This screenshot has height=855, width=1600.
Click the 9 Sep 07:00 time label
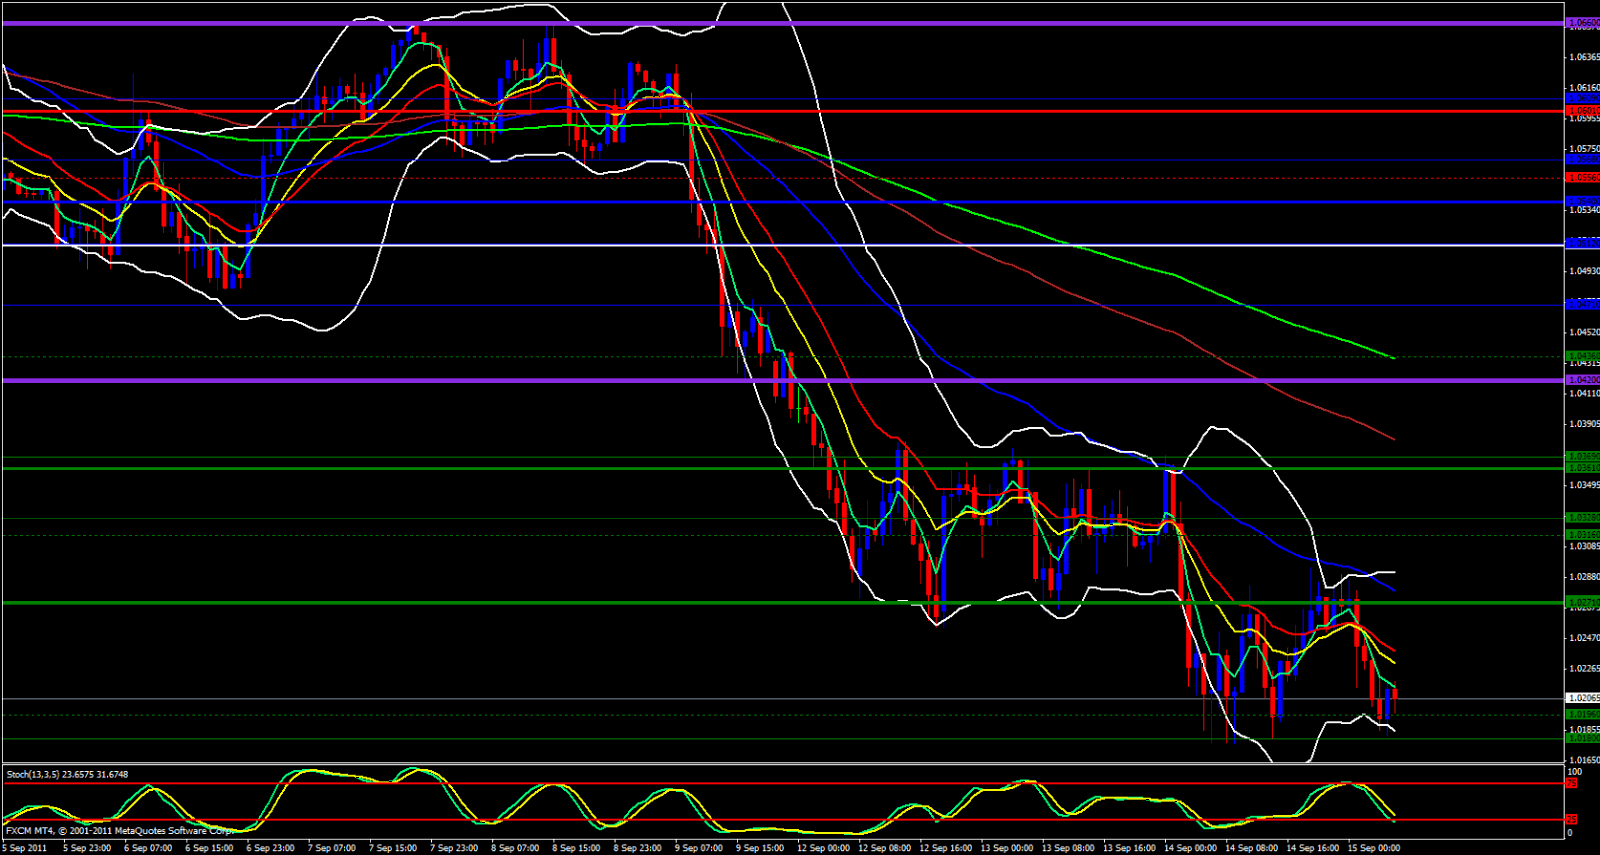click(x=697, y=848)
